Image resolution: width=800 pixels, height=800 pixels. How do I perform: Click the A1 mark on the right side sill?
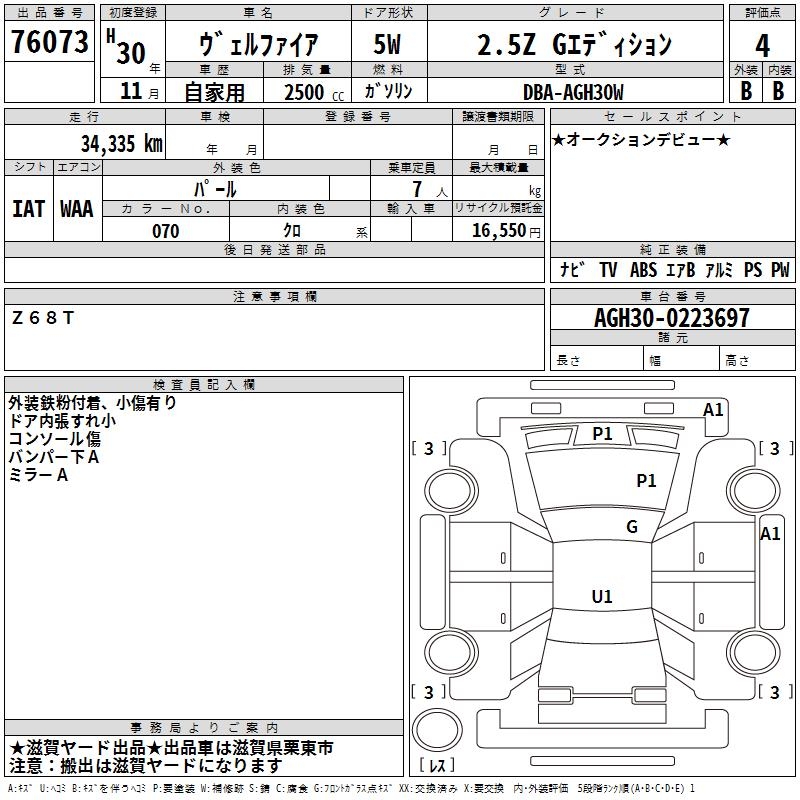coord(770,534)
